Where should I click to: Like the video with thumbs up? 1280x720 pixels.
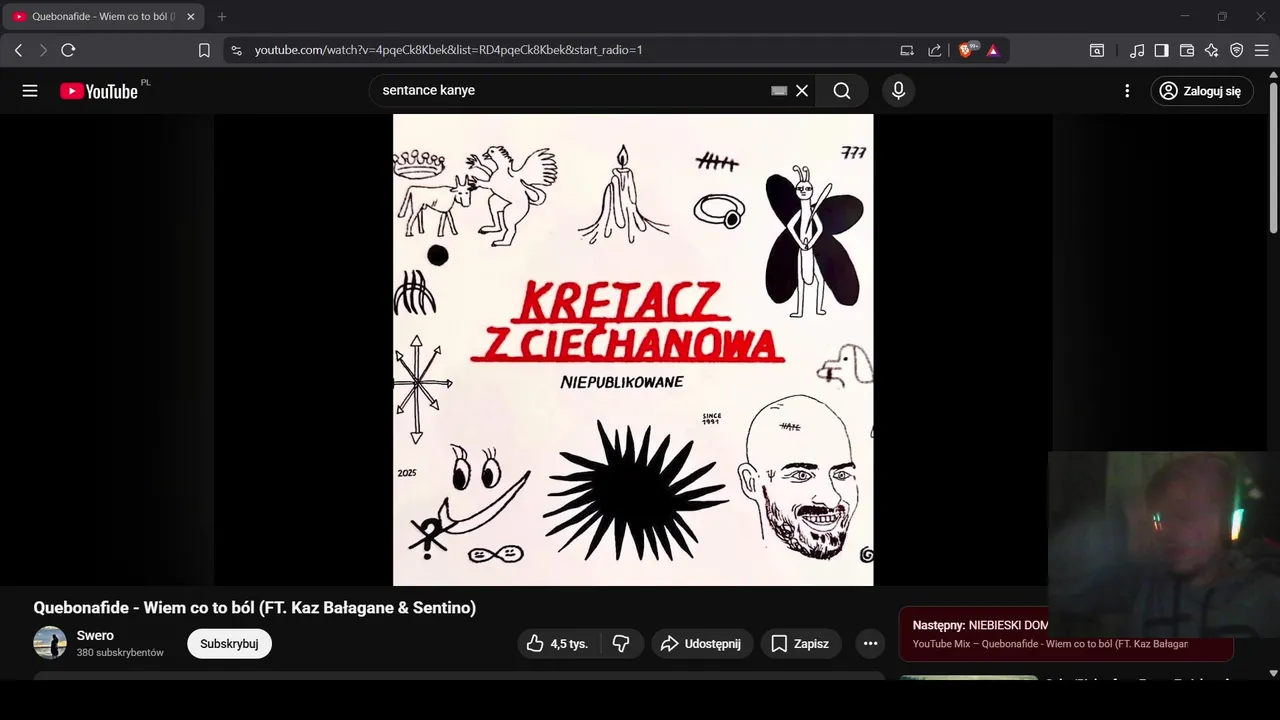pos(558,644)
